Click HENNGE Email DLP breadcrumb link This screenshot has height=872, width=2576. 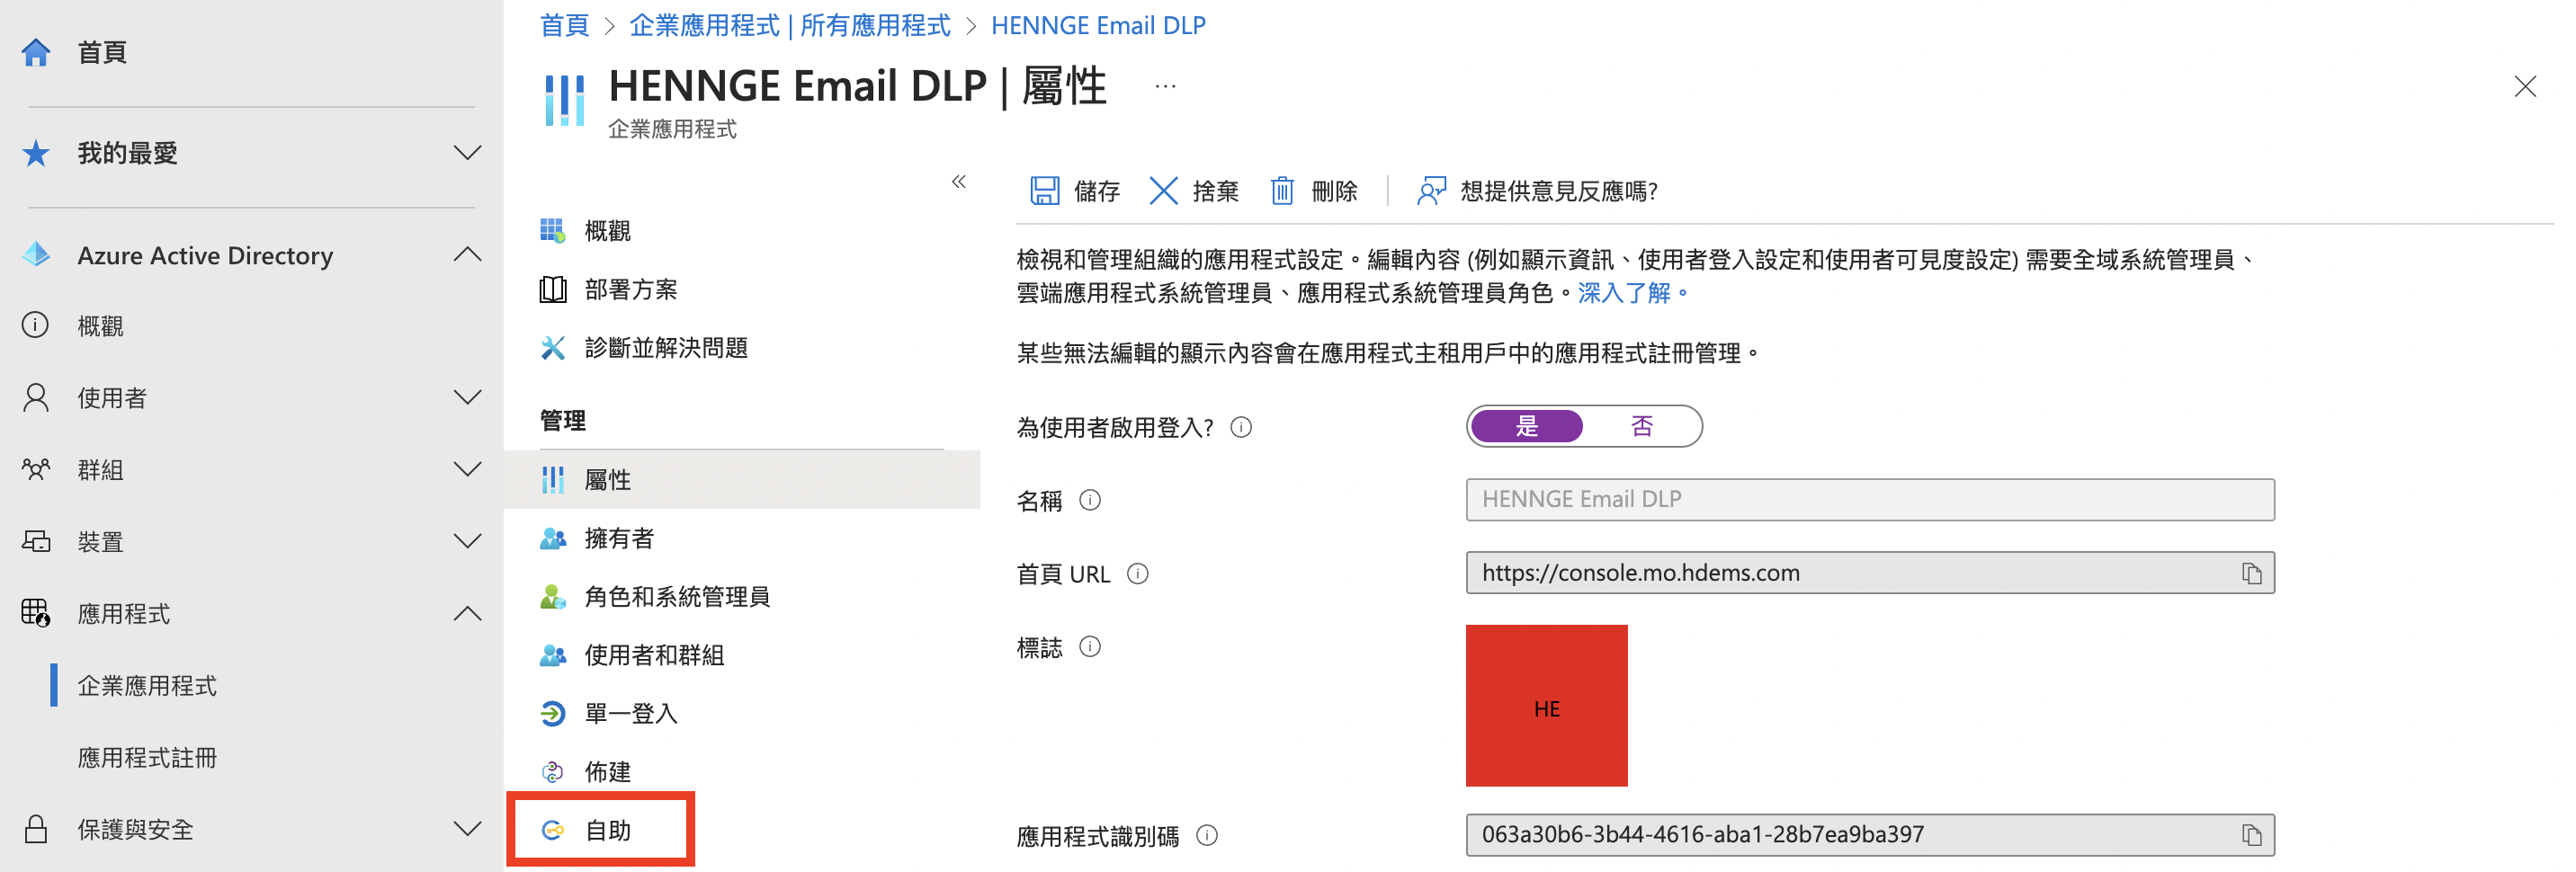pos(1098,25)
